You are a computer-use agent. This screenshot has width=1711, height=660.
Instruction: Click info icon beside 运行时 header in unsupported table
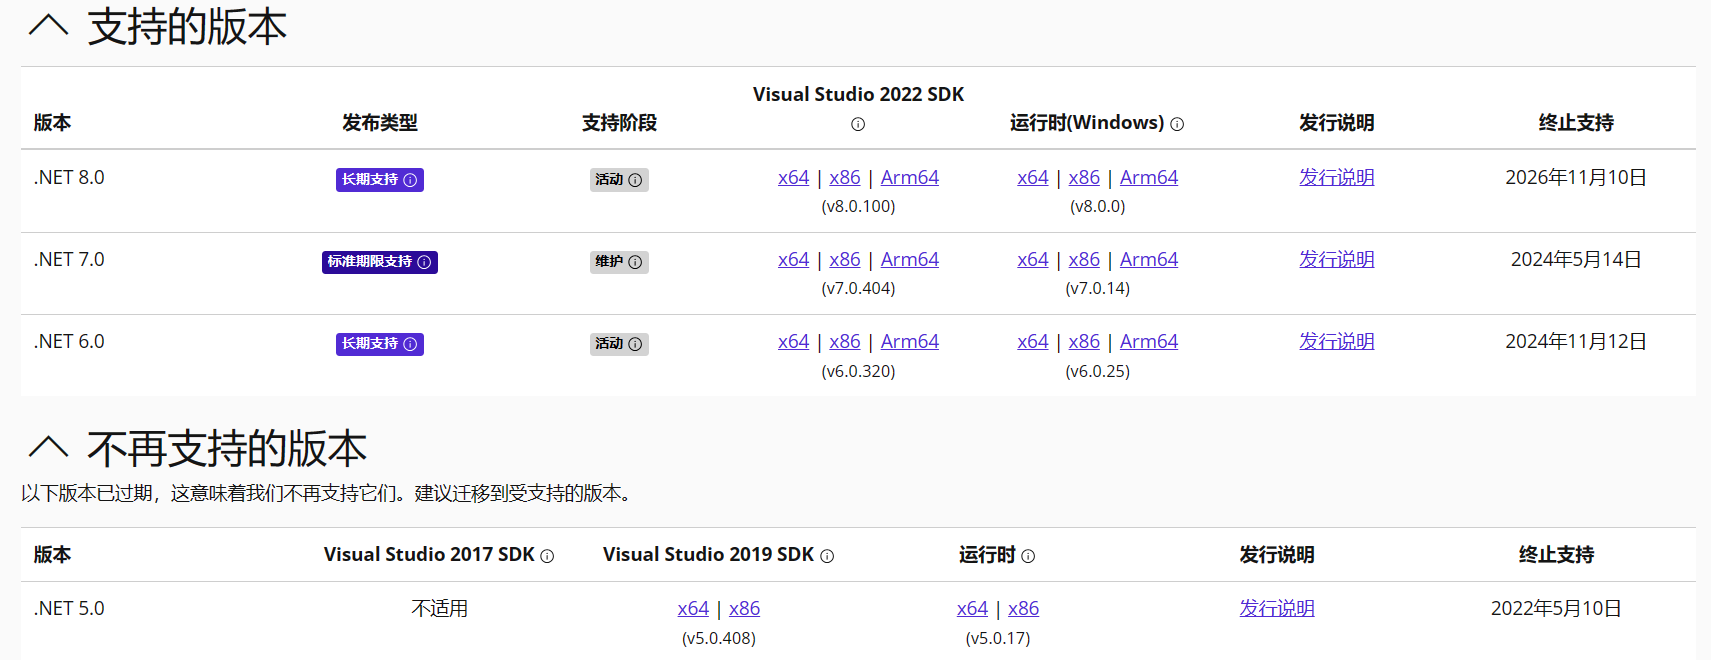coord(1028,556)
